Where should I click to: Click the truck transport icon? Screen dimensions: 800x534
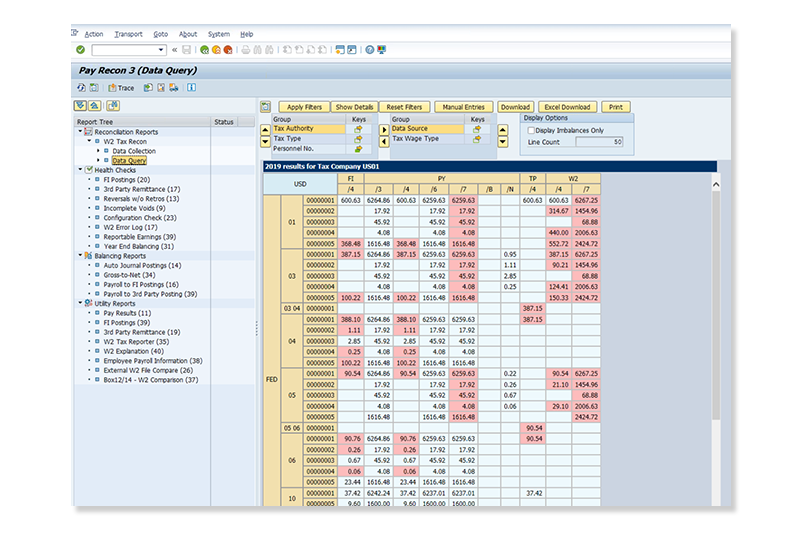174,88
